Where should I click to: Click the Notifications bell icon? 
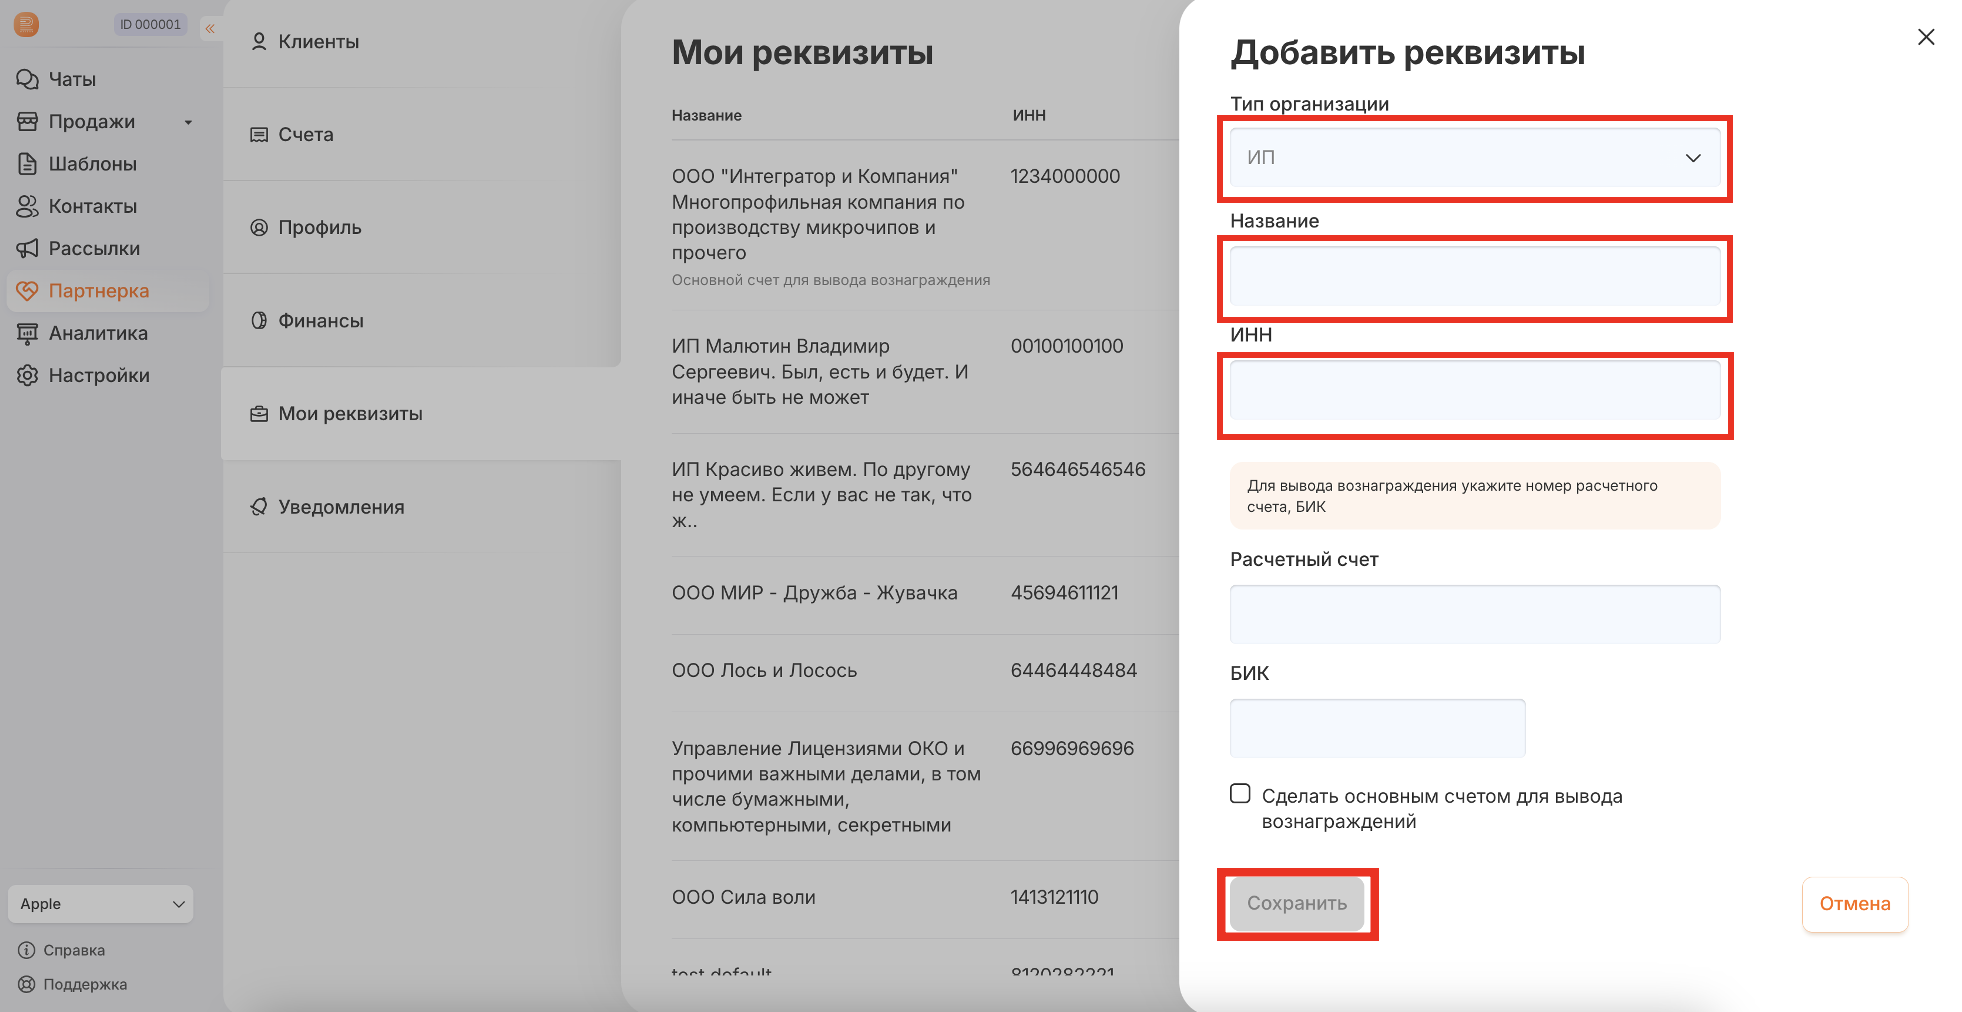tap(259, 507)
